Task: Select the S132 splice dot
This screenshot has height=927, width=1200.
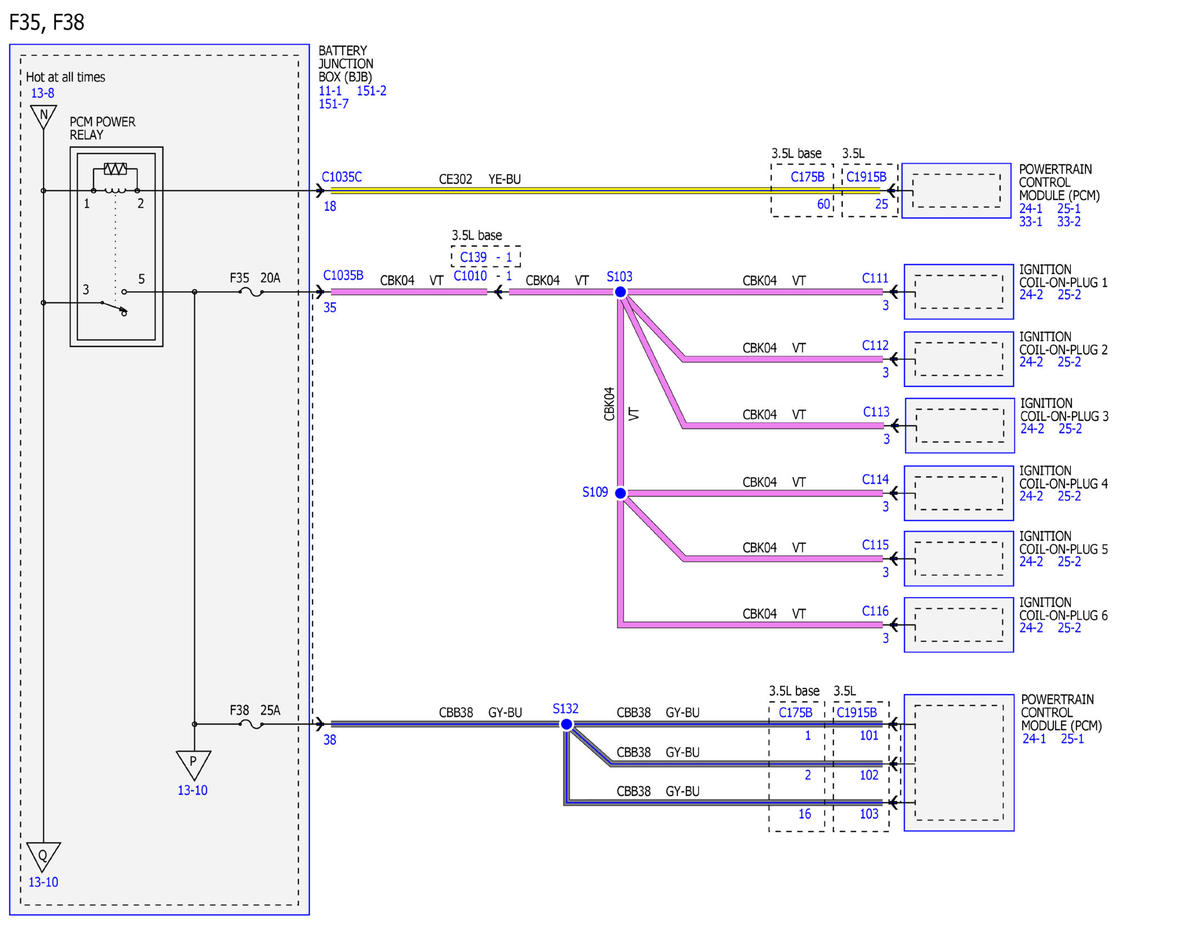Action: tap(566, 724)
